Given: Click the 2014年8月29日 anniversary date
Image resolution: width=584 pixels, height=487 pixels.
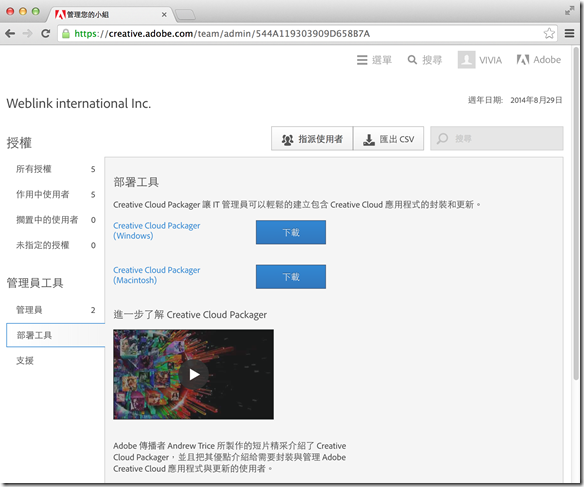Looking at the screenshot, I should click(x=536, y=100).
